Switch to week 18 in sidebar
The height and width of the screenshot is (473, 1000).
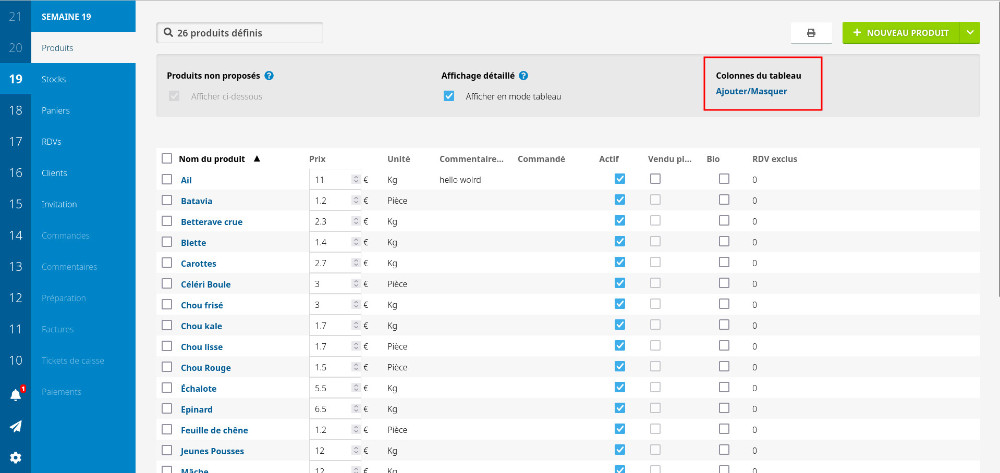coord(16,110)
